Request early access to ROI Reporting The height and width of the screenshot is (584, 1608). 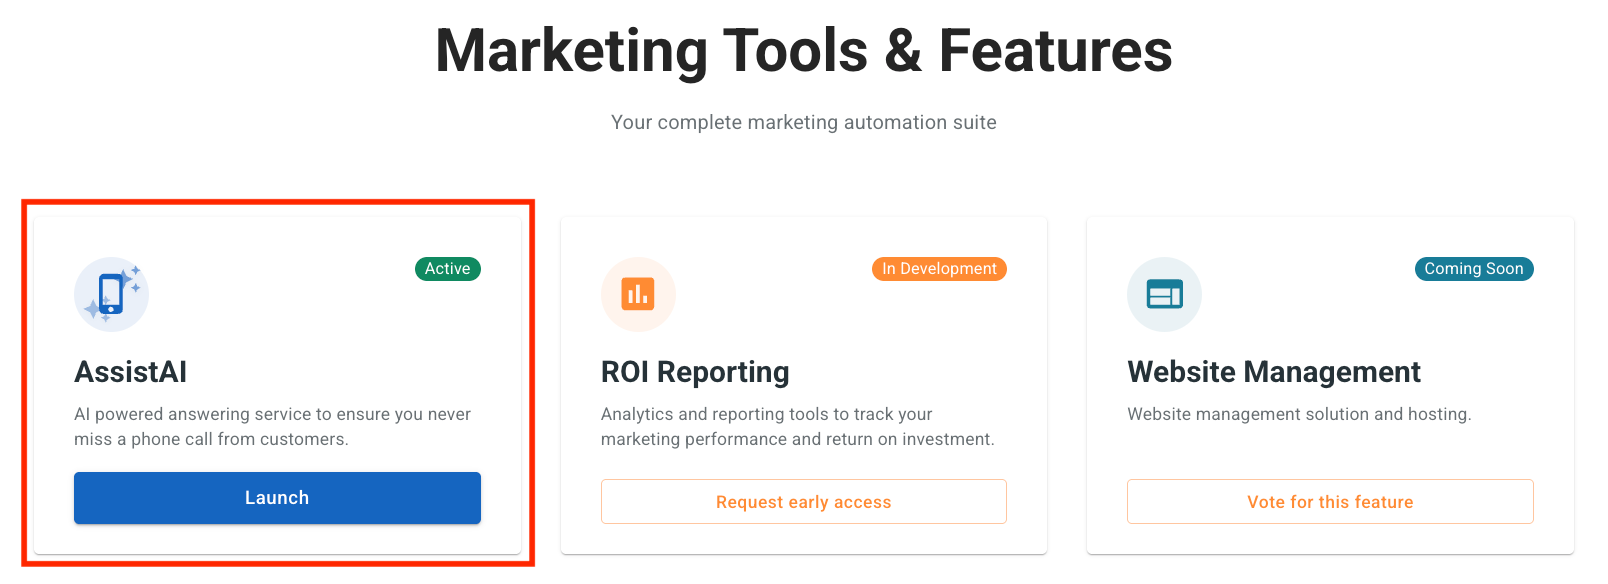(x=803, y=502)
